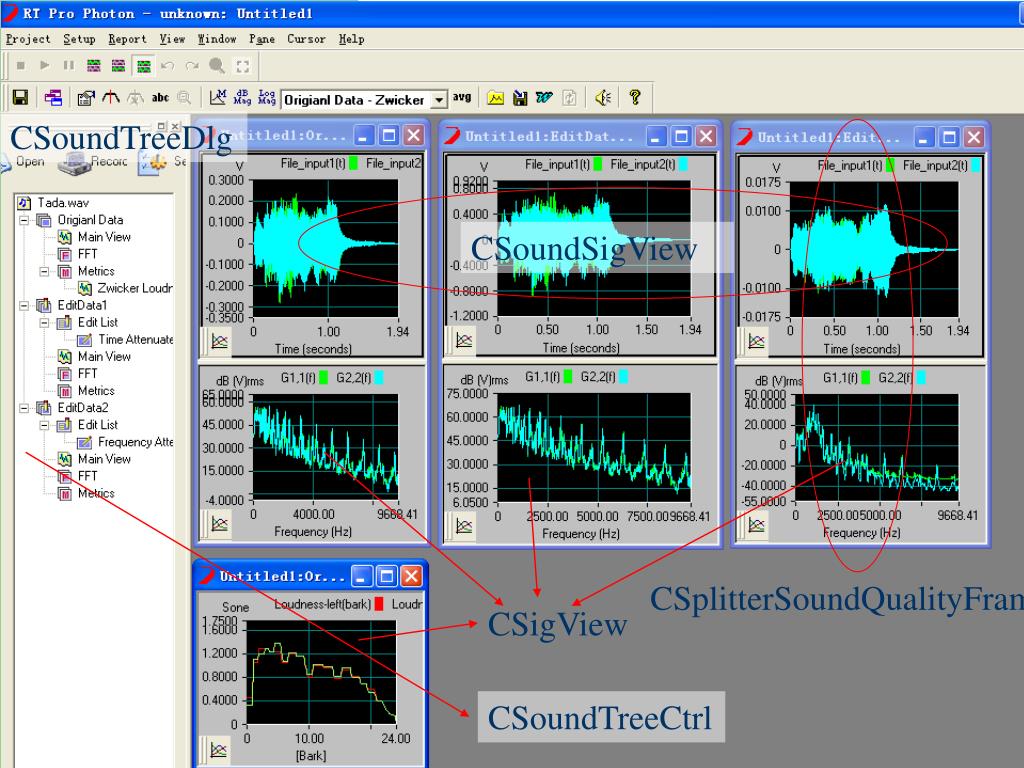Click cyan File_input2(t) swatch in Untitled1:EditDat window
1024x768 pixels.
click(x=683, y=165)
